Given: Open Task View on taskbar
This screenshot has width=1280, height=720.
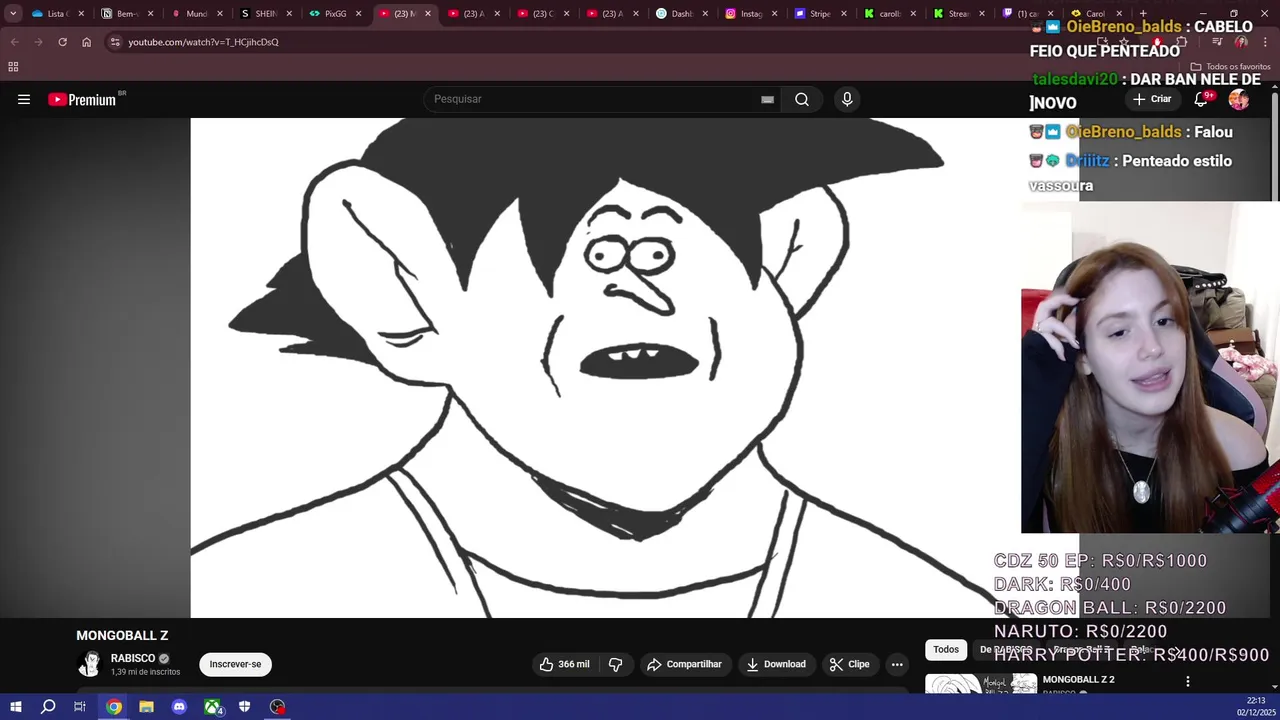Looking at the screenshot, I should click(x=80, y=707).
